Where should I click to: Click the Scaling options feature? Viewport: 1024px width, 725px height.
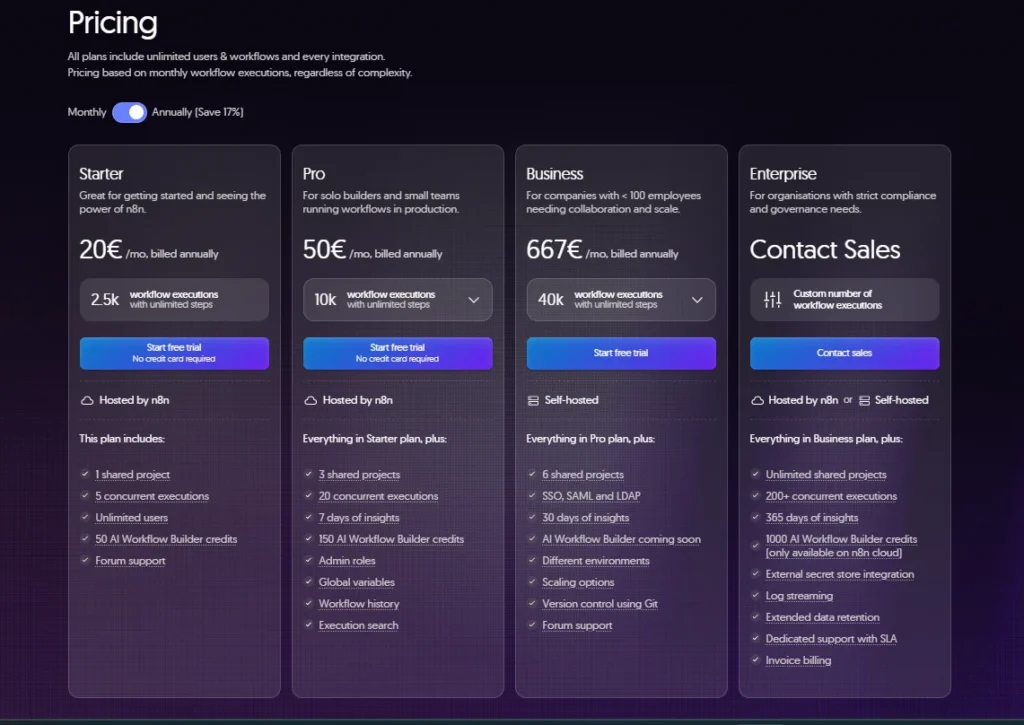point(578,583)
